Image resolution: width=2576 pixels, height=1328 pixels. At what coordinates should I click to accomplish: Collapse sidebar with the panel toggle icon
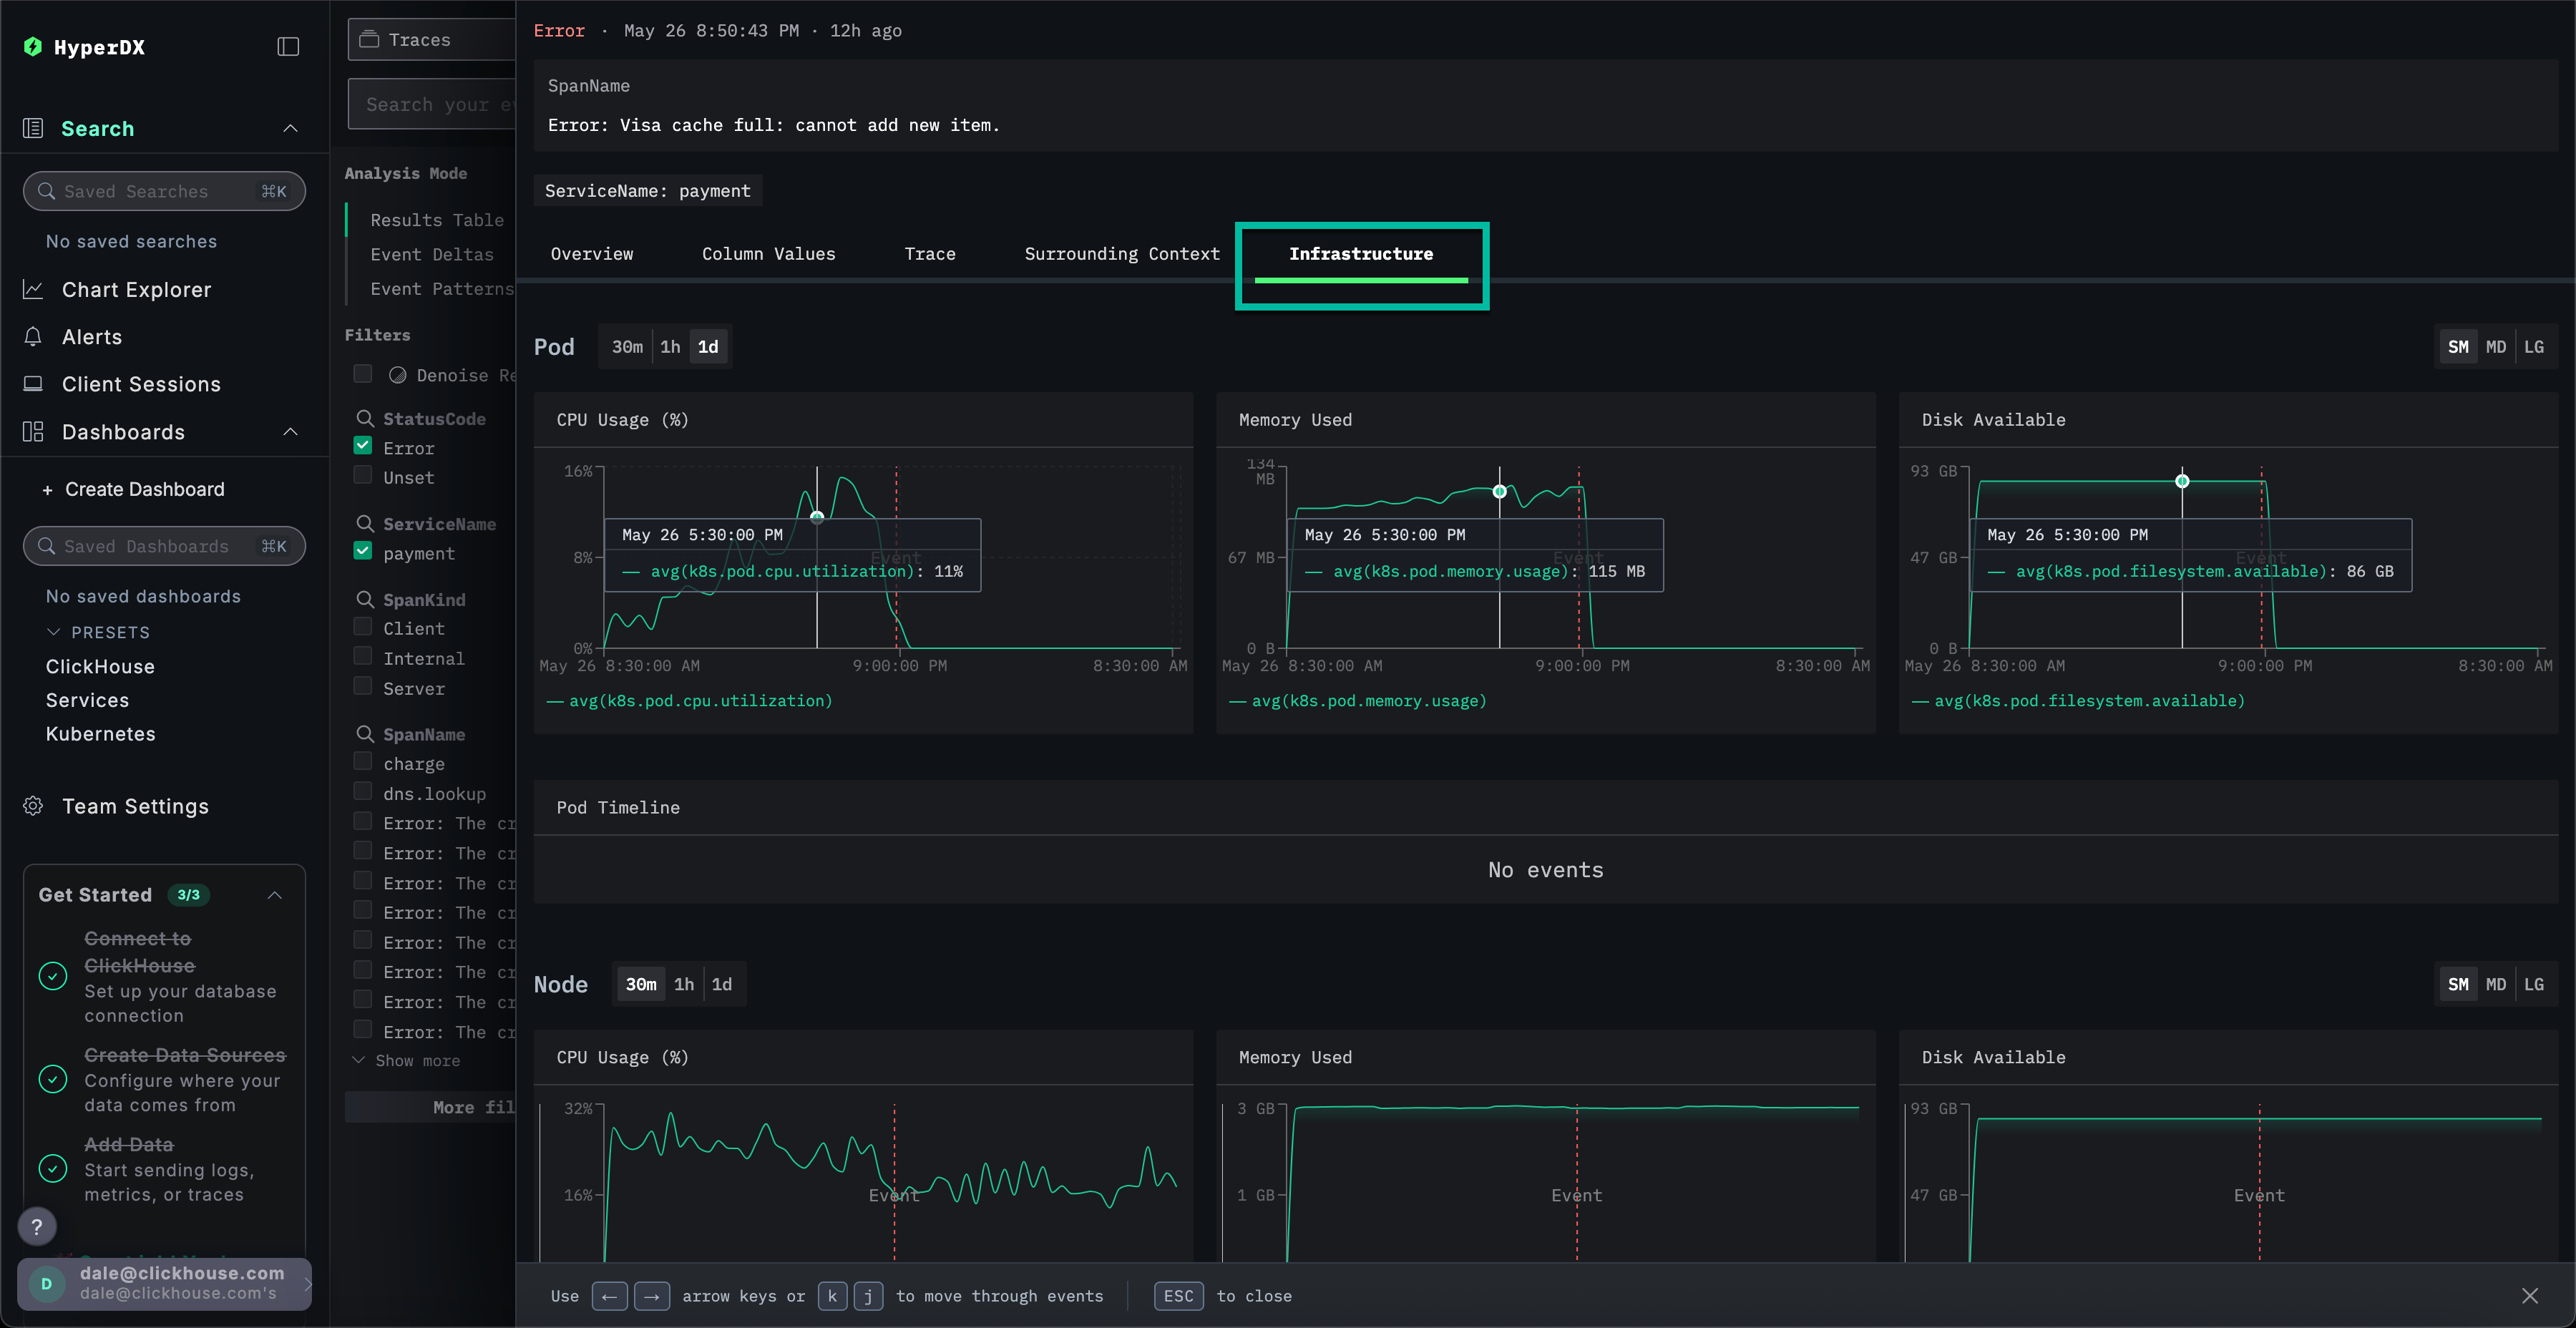click(288, 47)
